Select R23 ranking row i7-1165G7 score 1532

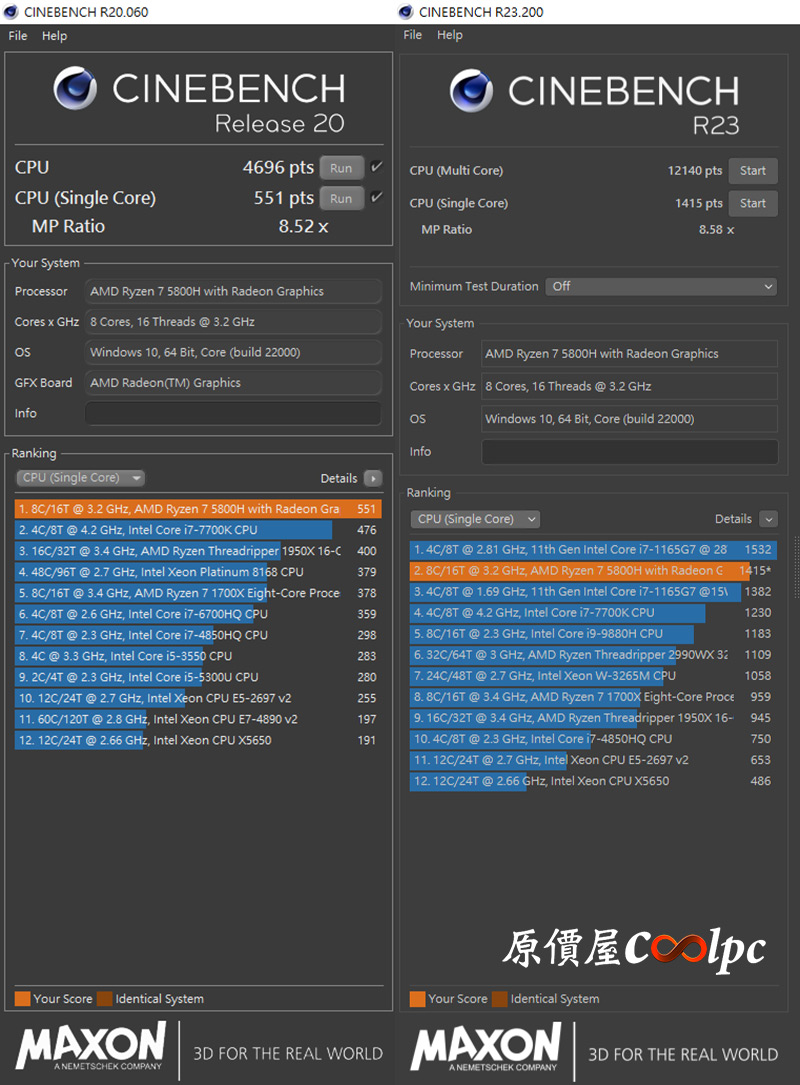[x=593, y=549]
